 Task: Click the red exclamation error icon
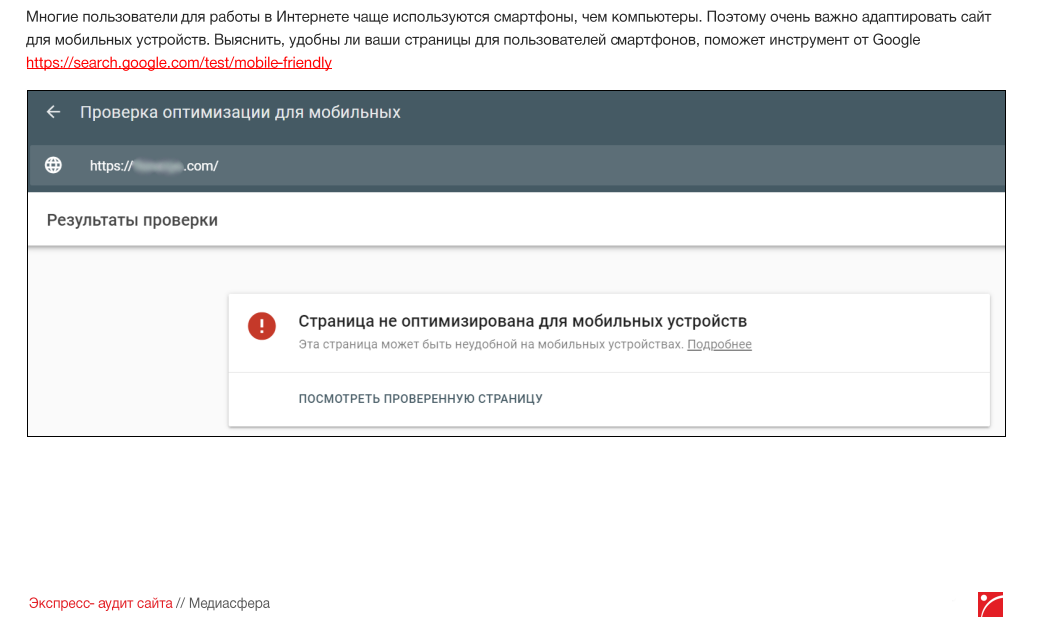tap(262, 326)
